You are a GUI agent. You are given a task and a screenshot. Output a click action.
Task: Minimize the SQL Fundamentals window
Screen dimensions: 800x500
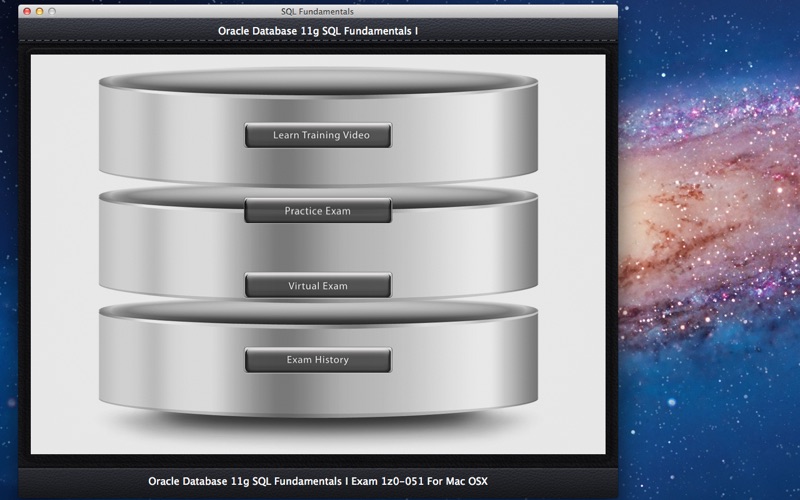tap(39, 11)
